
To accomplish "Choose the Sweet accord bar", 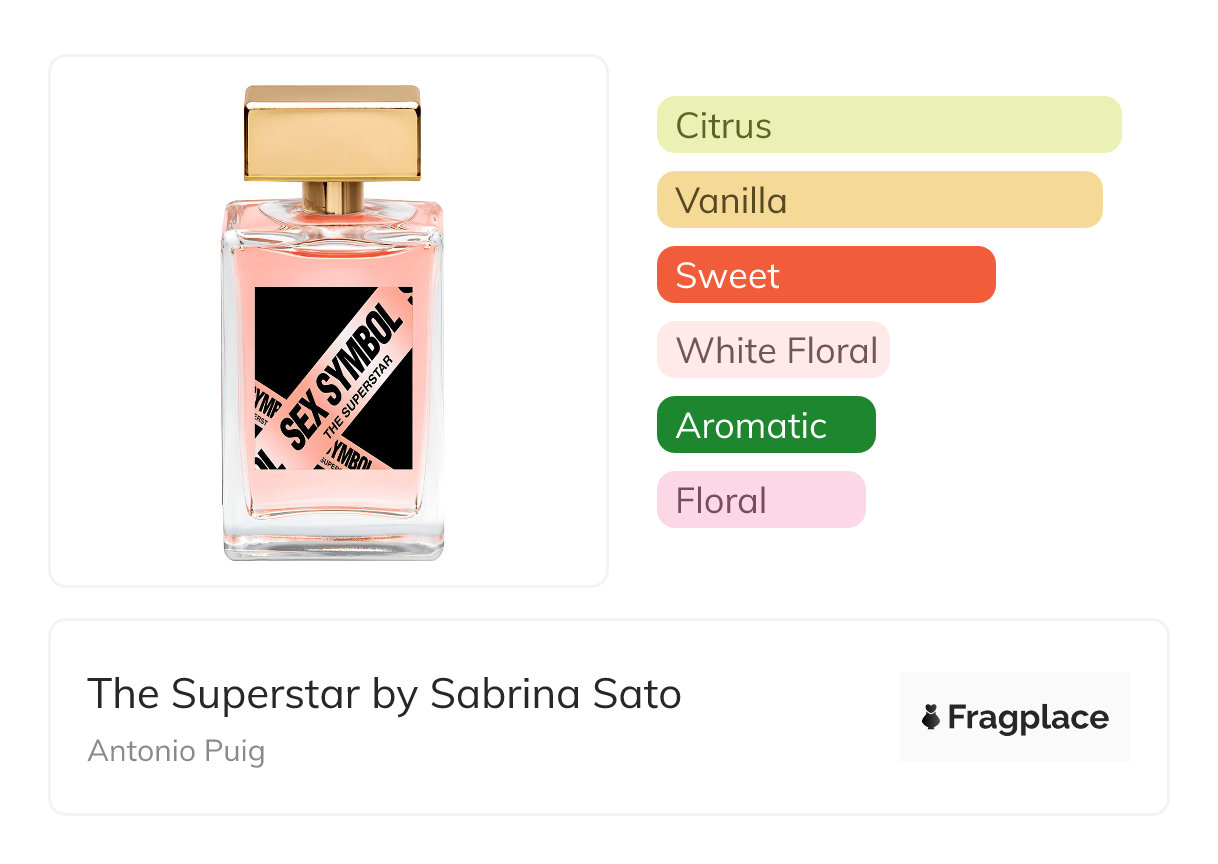I will click(826, 275).
